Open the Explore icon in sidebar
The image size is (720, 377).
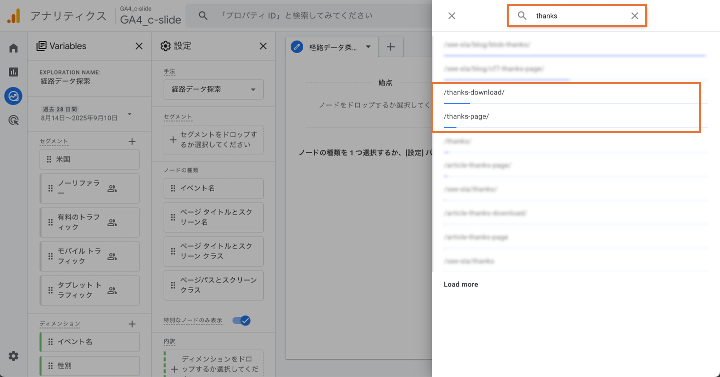pyautogui.click(x=14, y=96)
